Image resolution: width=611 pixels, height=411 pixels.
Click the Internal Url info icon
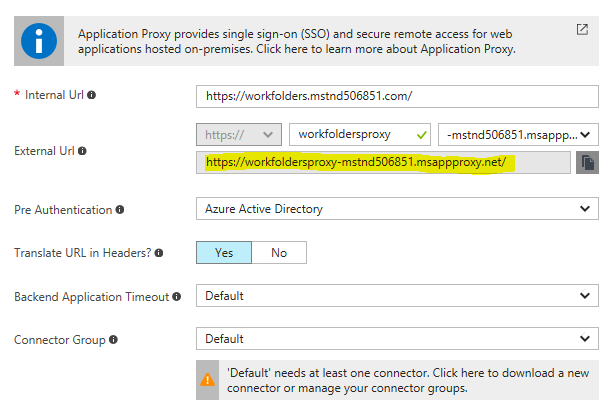tap(92, 95)
